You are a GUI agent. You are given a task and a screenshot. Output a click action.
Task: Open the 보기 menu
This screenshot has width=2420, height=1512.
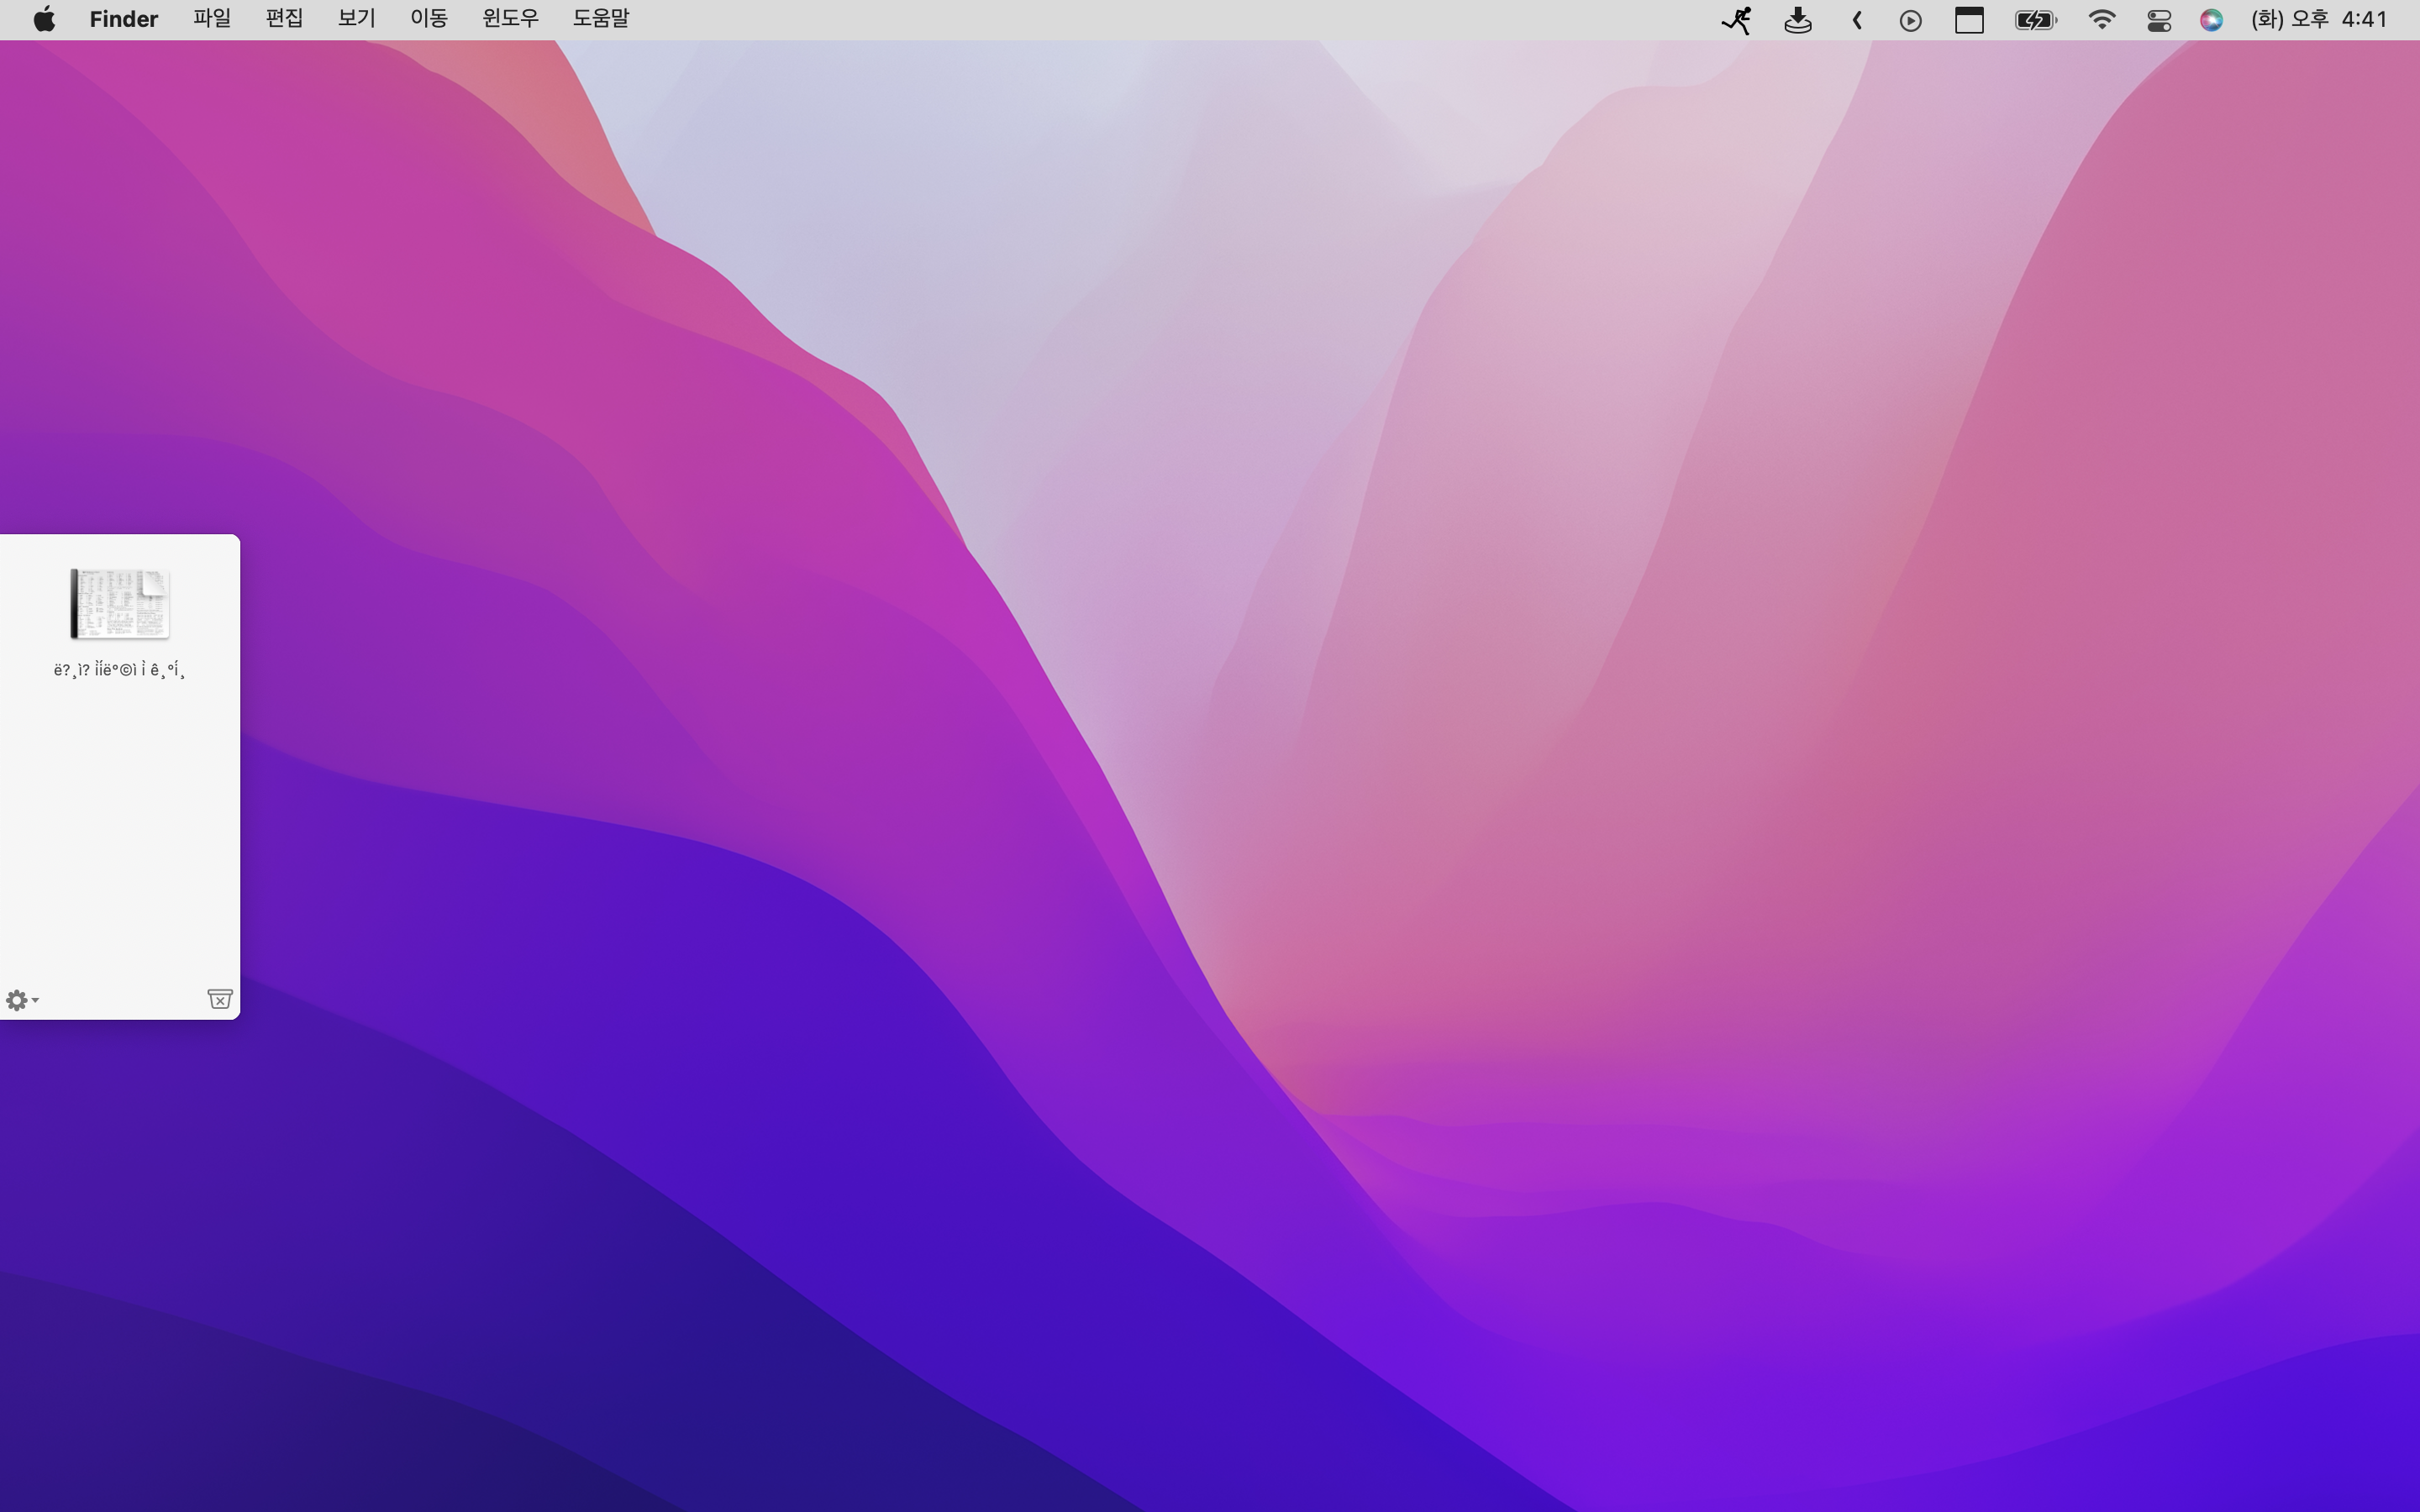coord(356,19)
